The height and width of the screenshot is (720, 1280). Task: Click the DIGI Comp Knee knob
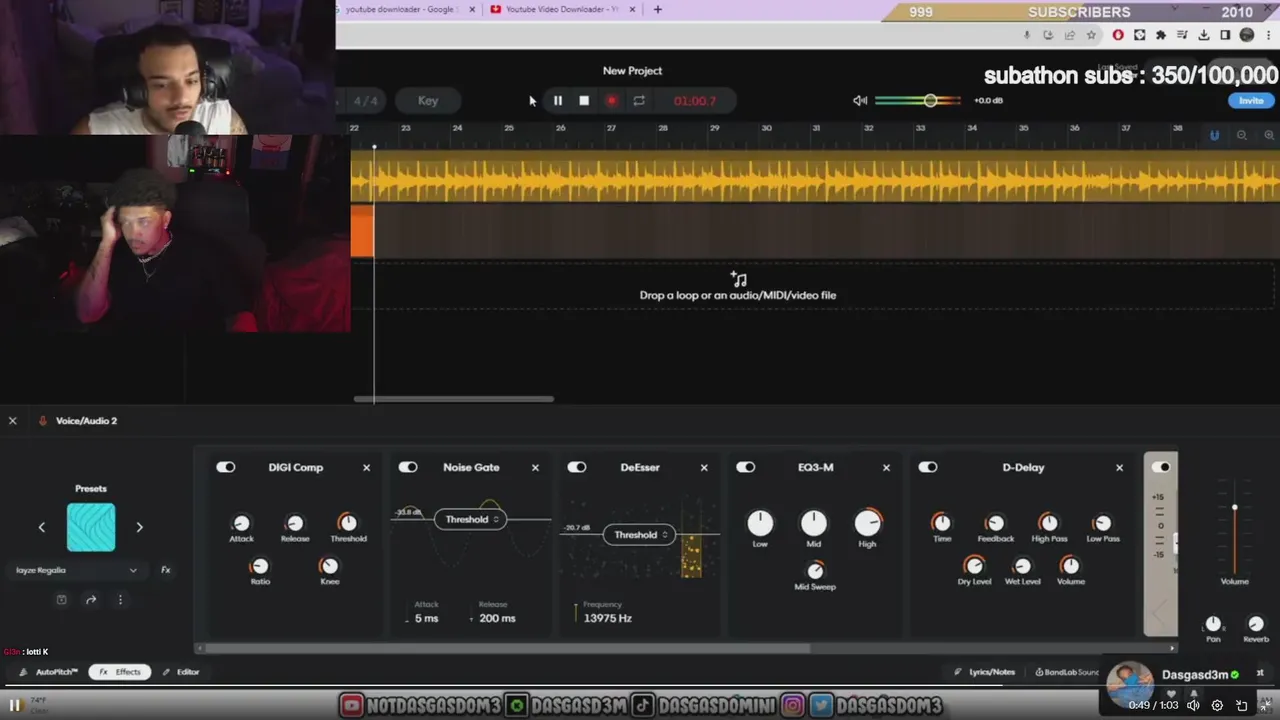pyautogui.click(x=329, y=566)
